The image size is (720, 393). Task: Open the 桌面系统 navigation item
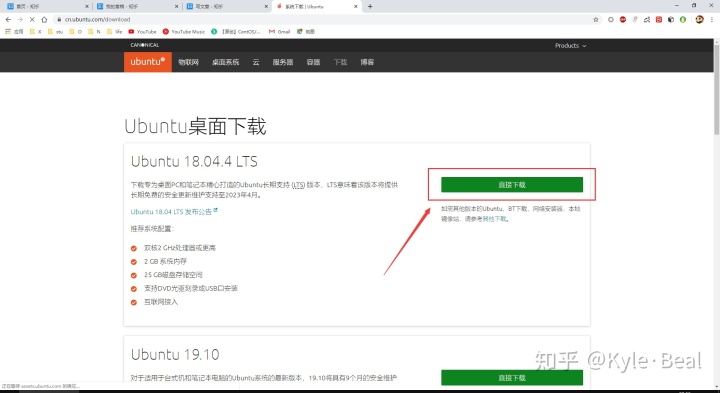click(225, 62)
